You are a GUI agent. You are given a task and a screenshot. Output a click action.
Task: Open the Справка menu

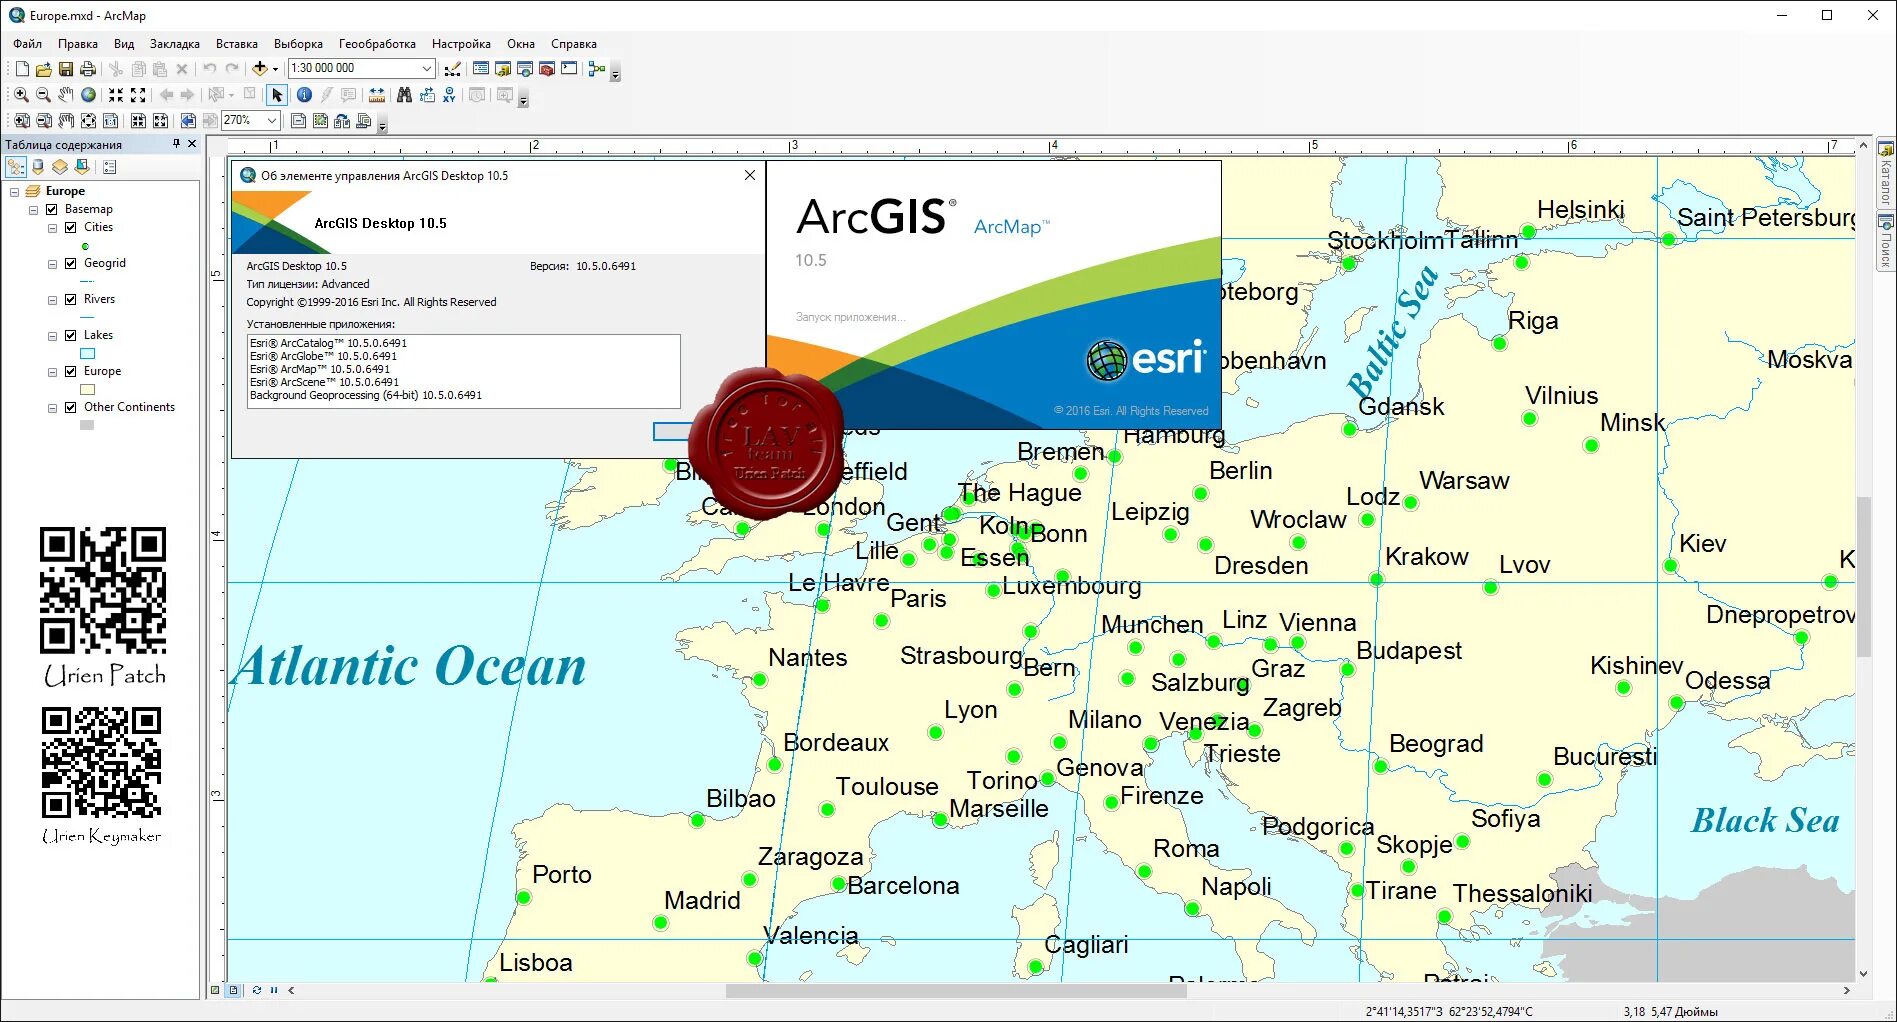click(x=574, y=44)
